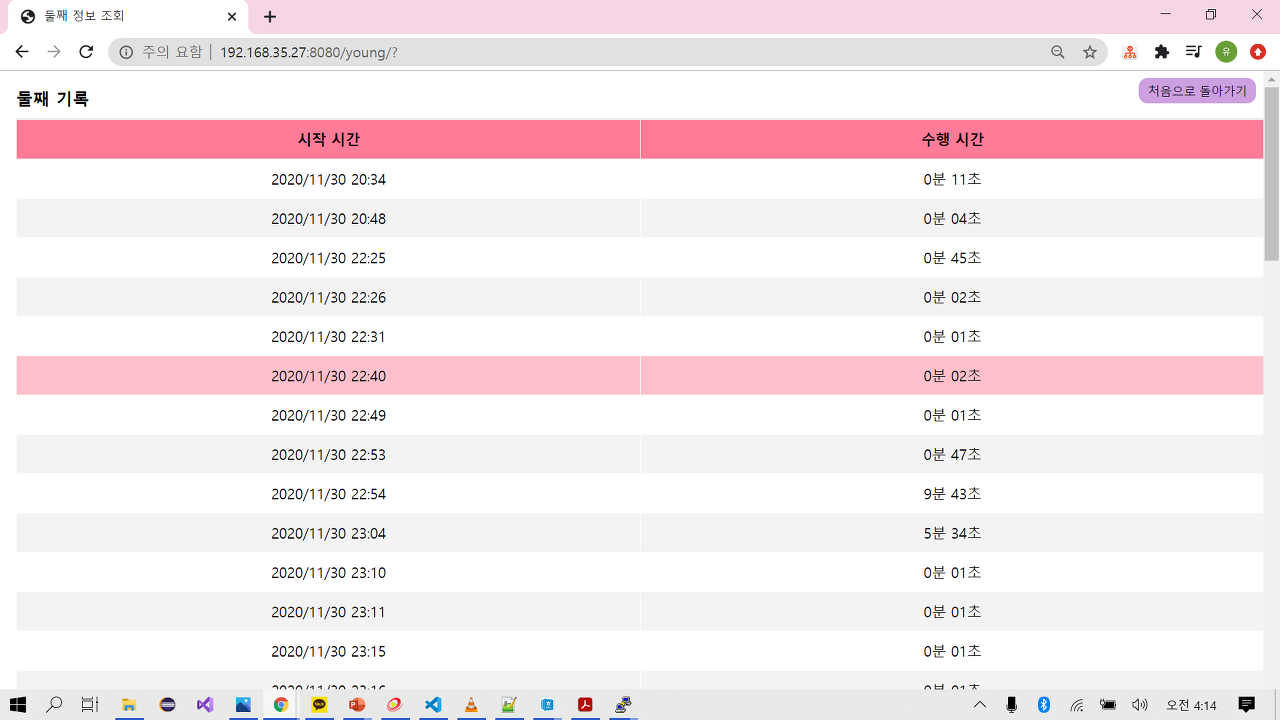Open a new browser tab
The image size is (1280, 720).
270,17
